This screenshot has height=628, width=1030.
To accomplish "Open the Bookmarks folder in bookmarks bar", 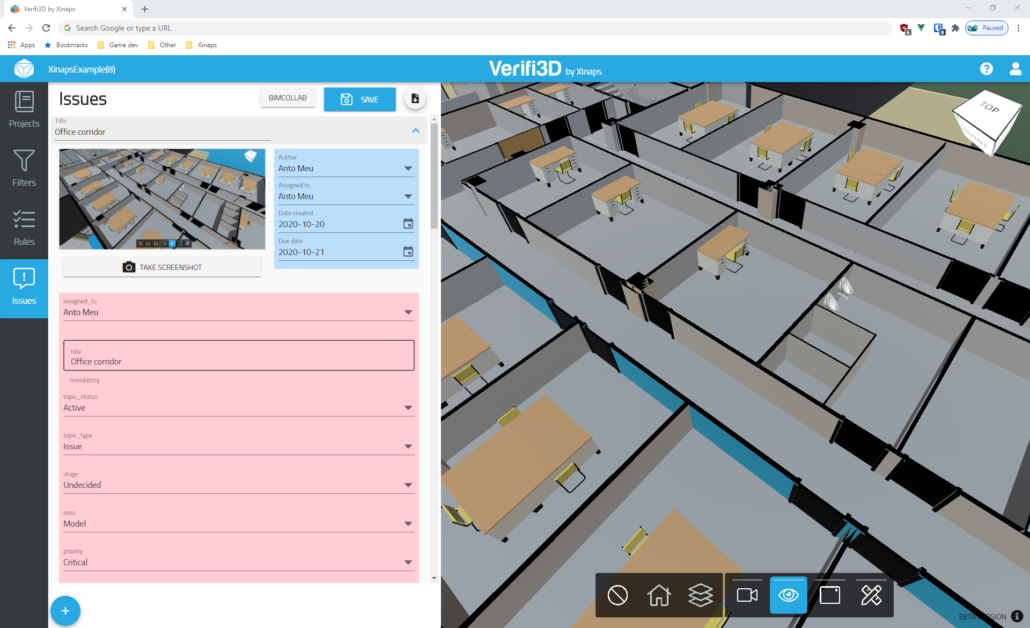I will coord(66,45).
